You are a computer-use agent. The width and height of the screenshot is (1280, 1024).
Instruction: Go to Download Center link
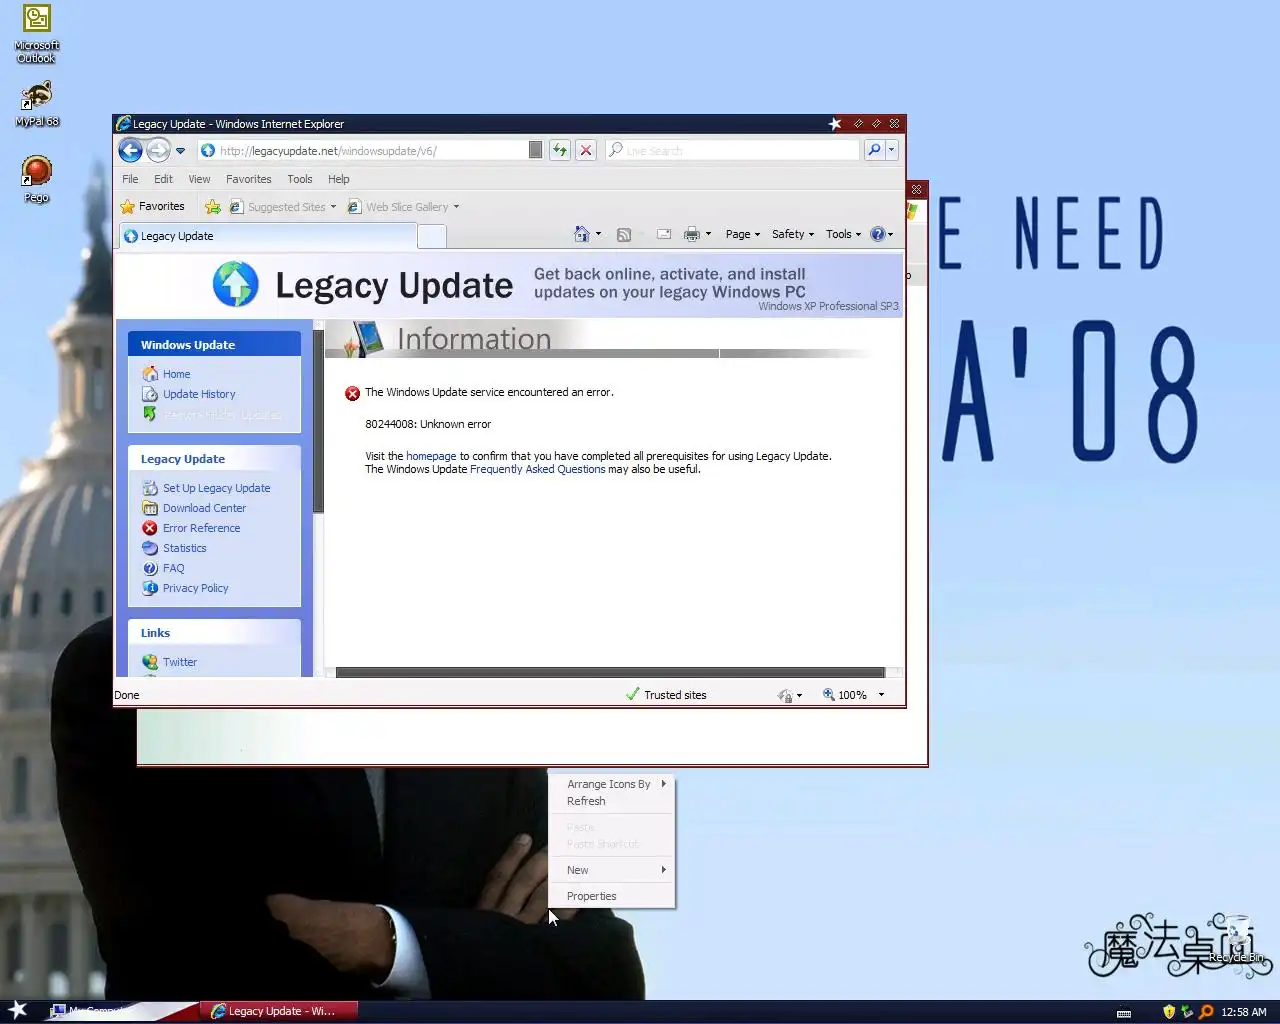[204, 508]
